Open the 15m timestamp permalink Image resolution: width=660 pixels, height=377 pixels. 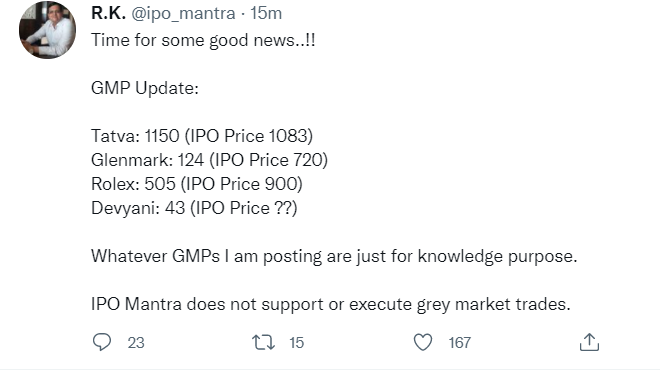click(x=266, y=13)
